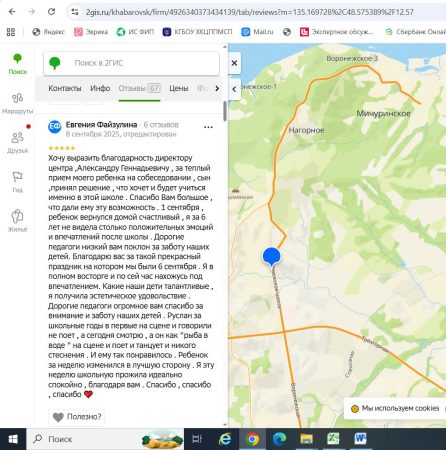Open the Гид guide flag icon
The width and height of the screenshot is (446, 450).
pyautogui.click(x=17, y=182)
